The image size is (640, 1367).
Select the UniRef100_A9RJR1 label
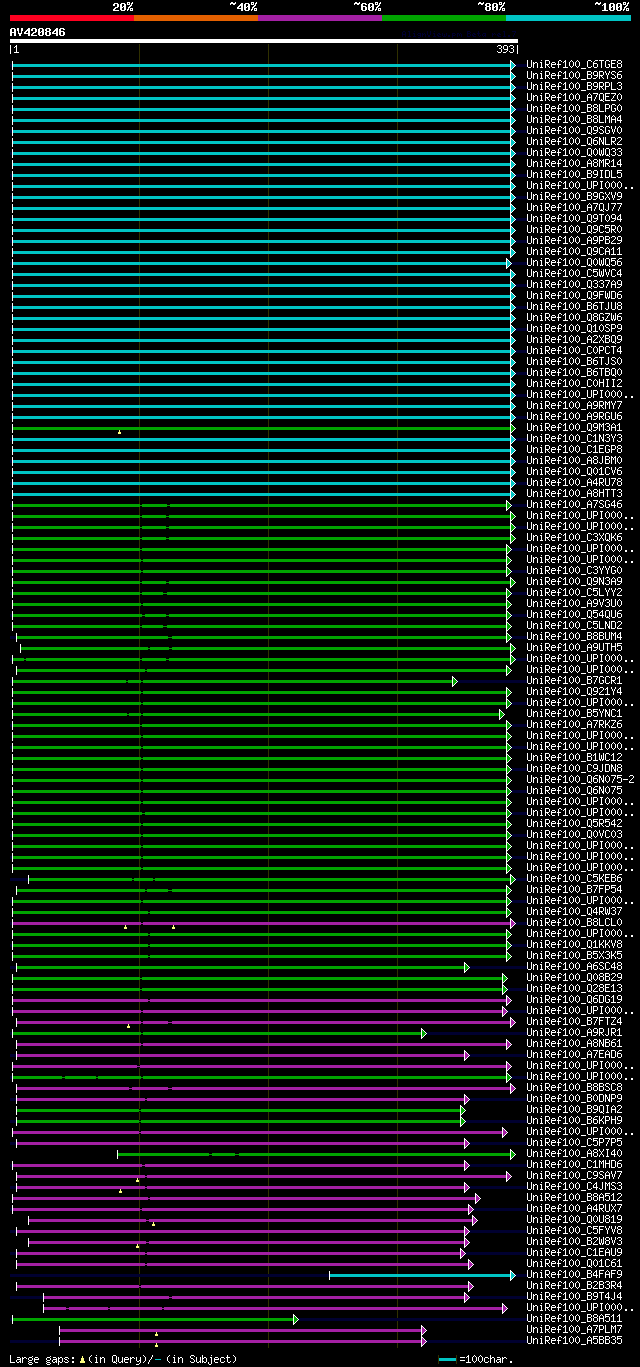(x=574, y=1032)
